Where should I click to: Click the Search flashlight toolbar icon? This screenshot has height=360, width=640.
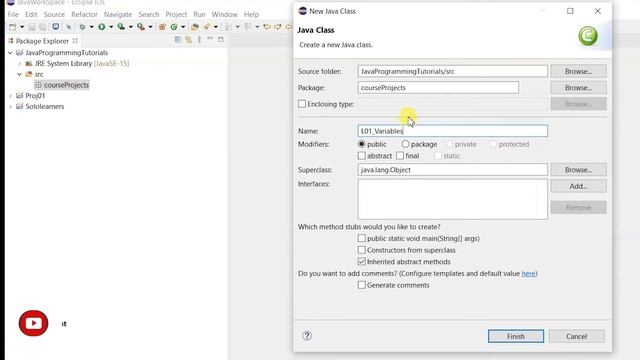pos(207,27)
